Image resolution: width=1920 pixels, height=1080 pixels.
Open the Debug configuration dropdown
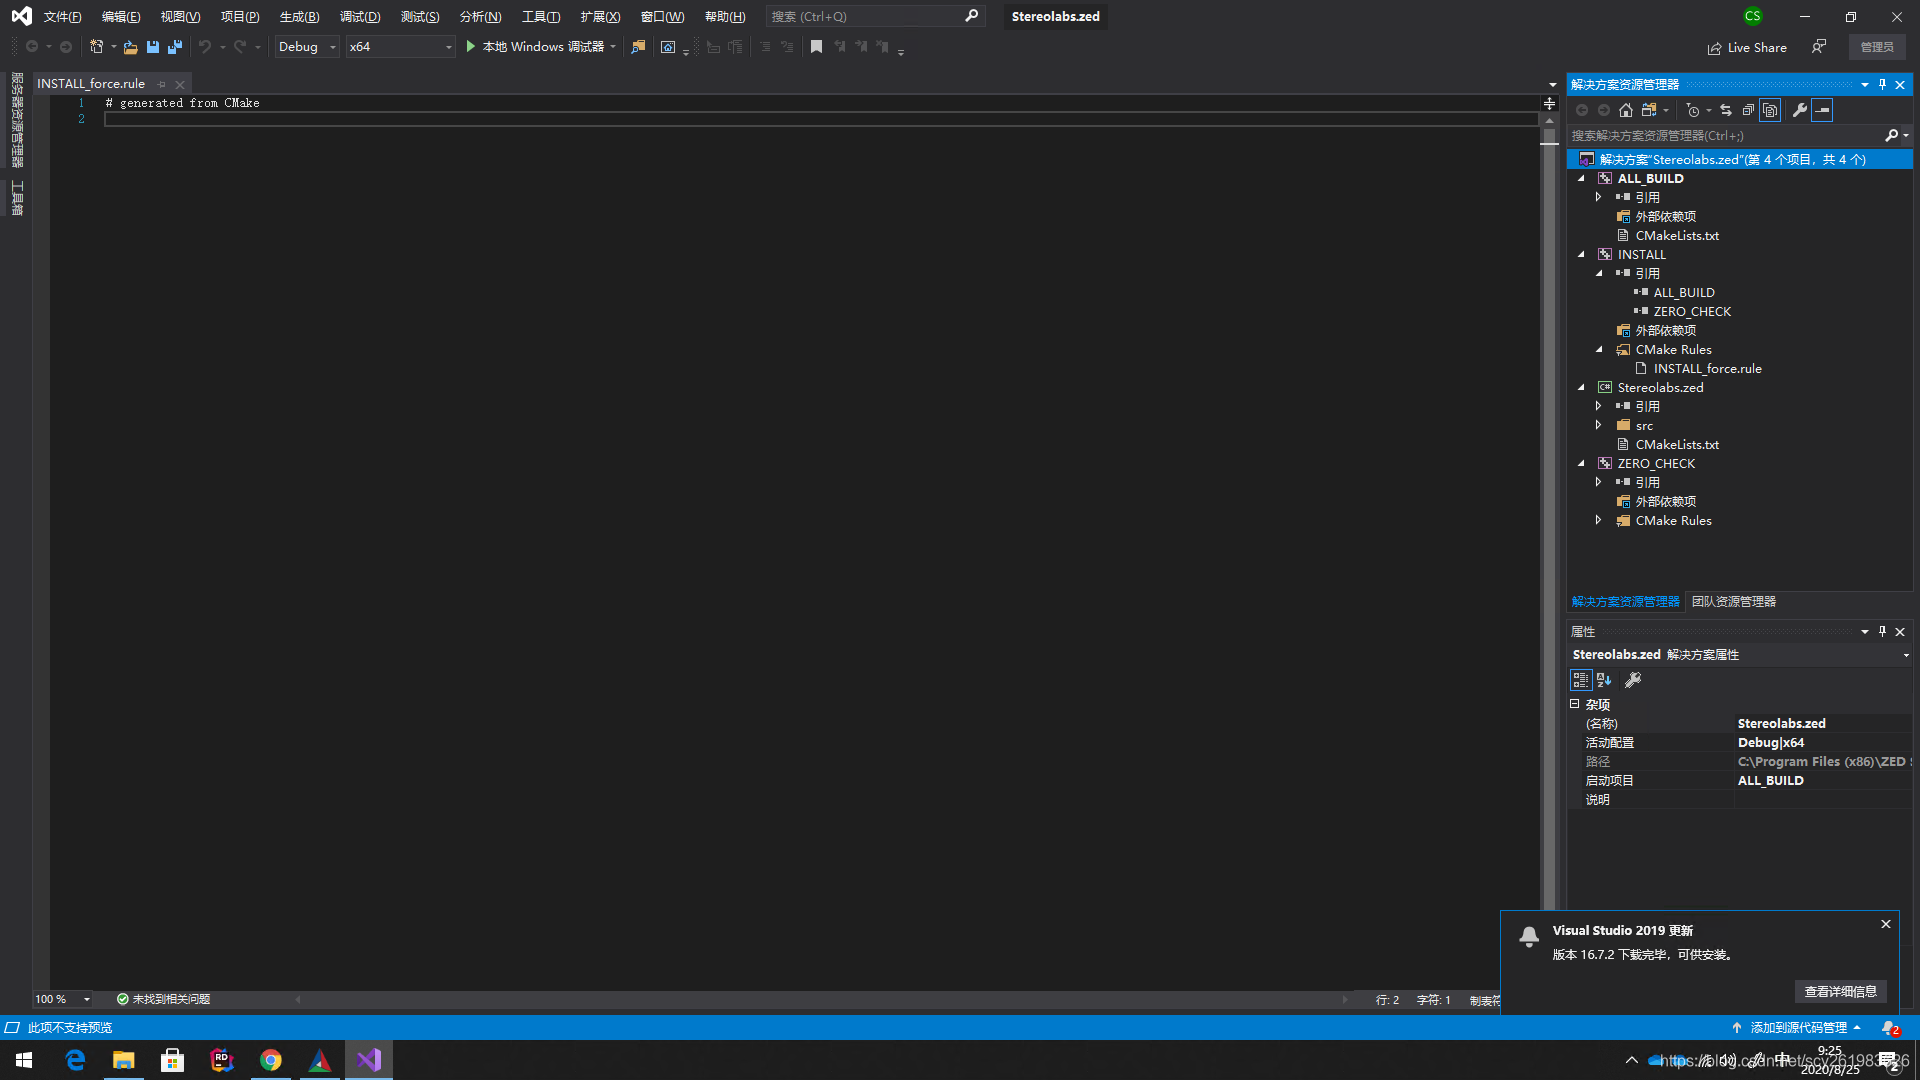coord(307,47)
